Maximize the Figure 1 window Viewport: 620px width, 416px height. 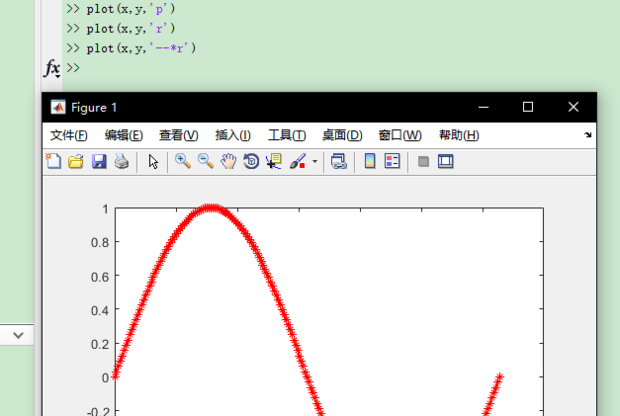(x=528, y=107)
